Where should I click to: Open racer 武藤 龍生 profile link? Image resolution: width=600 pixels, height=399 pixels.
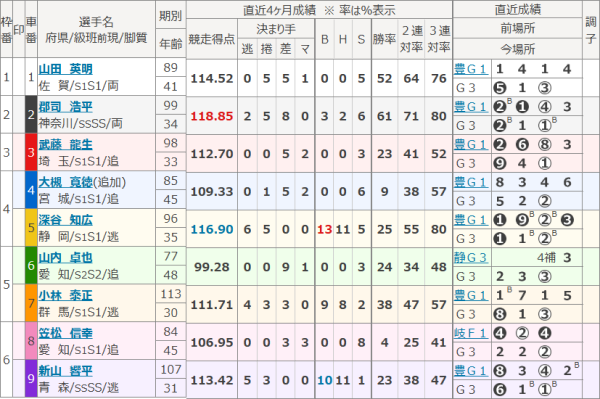click(x=65, y=145)
